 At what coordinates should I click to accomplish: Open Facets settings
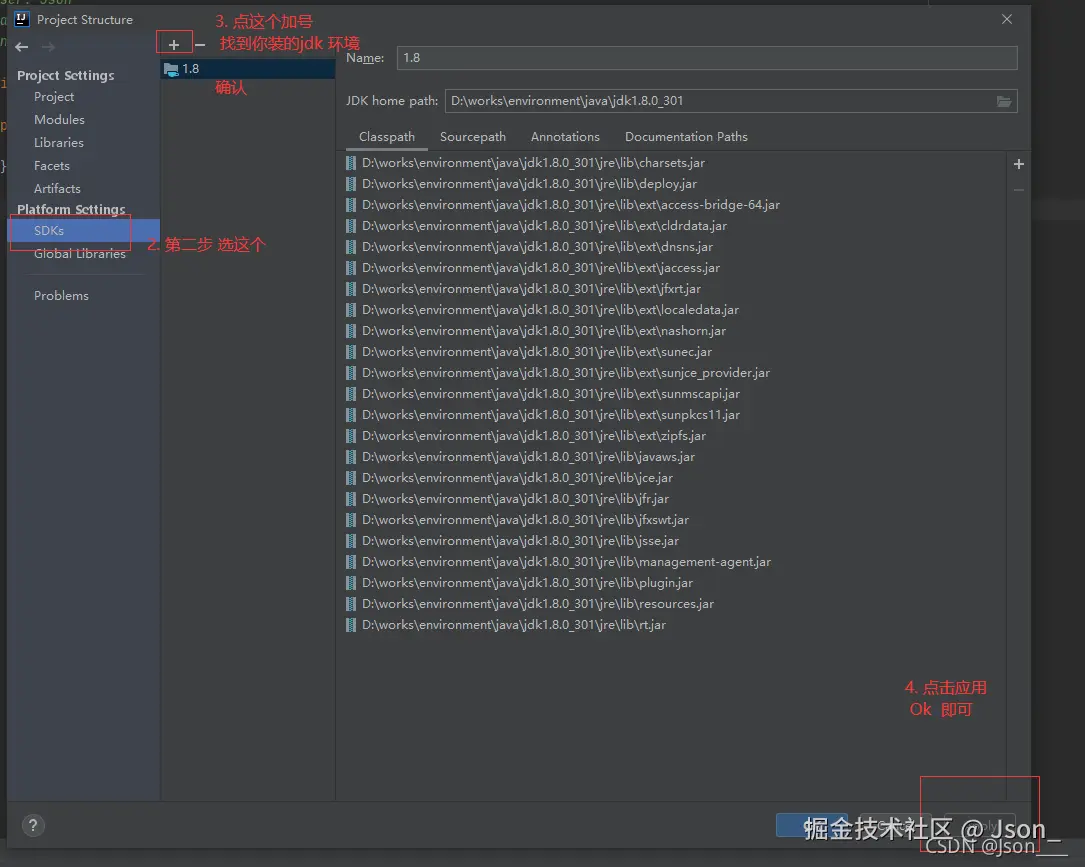(52, 166)
